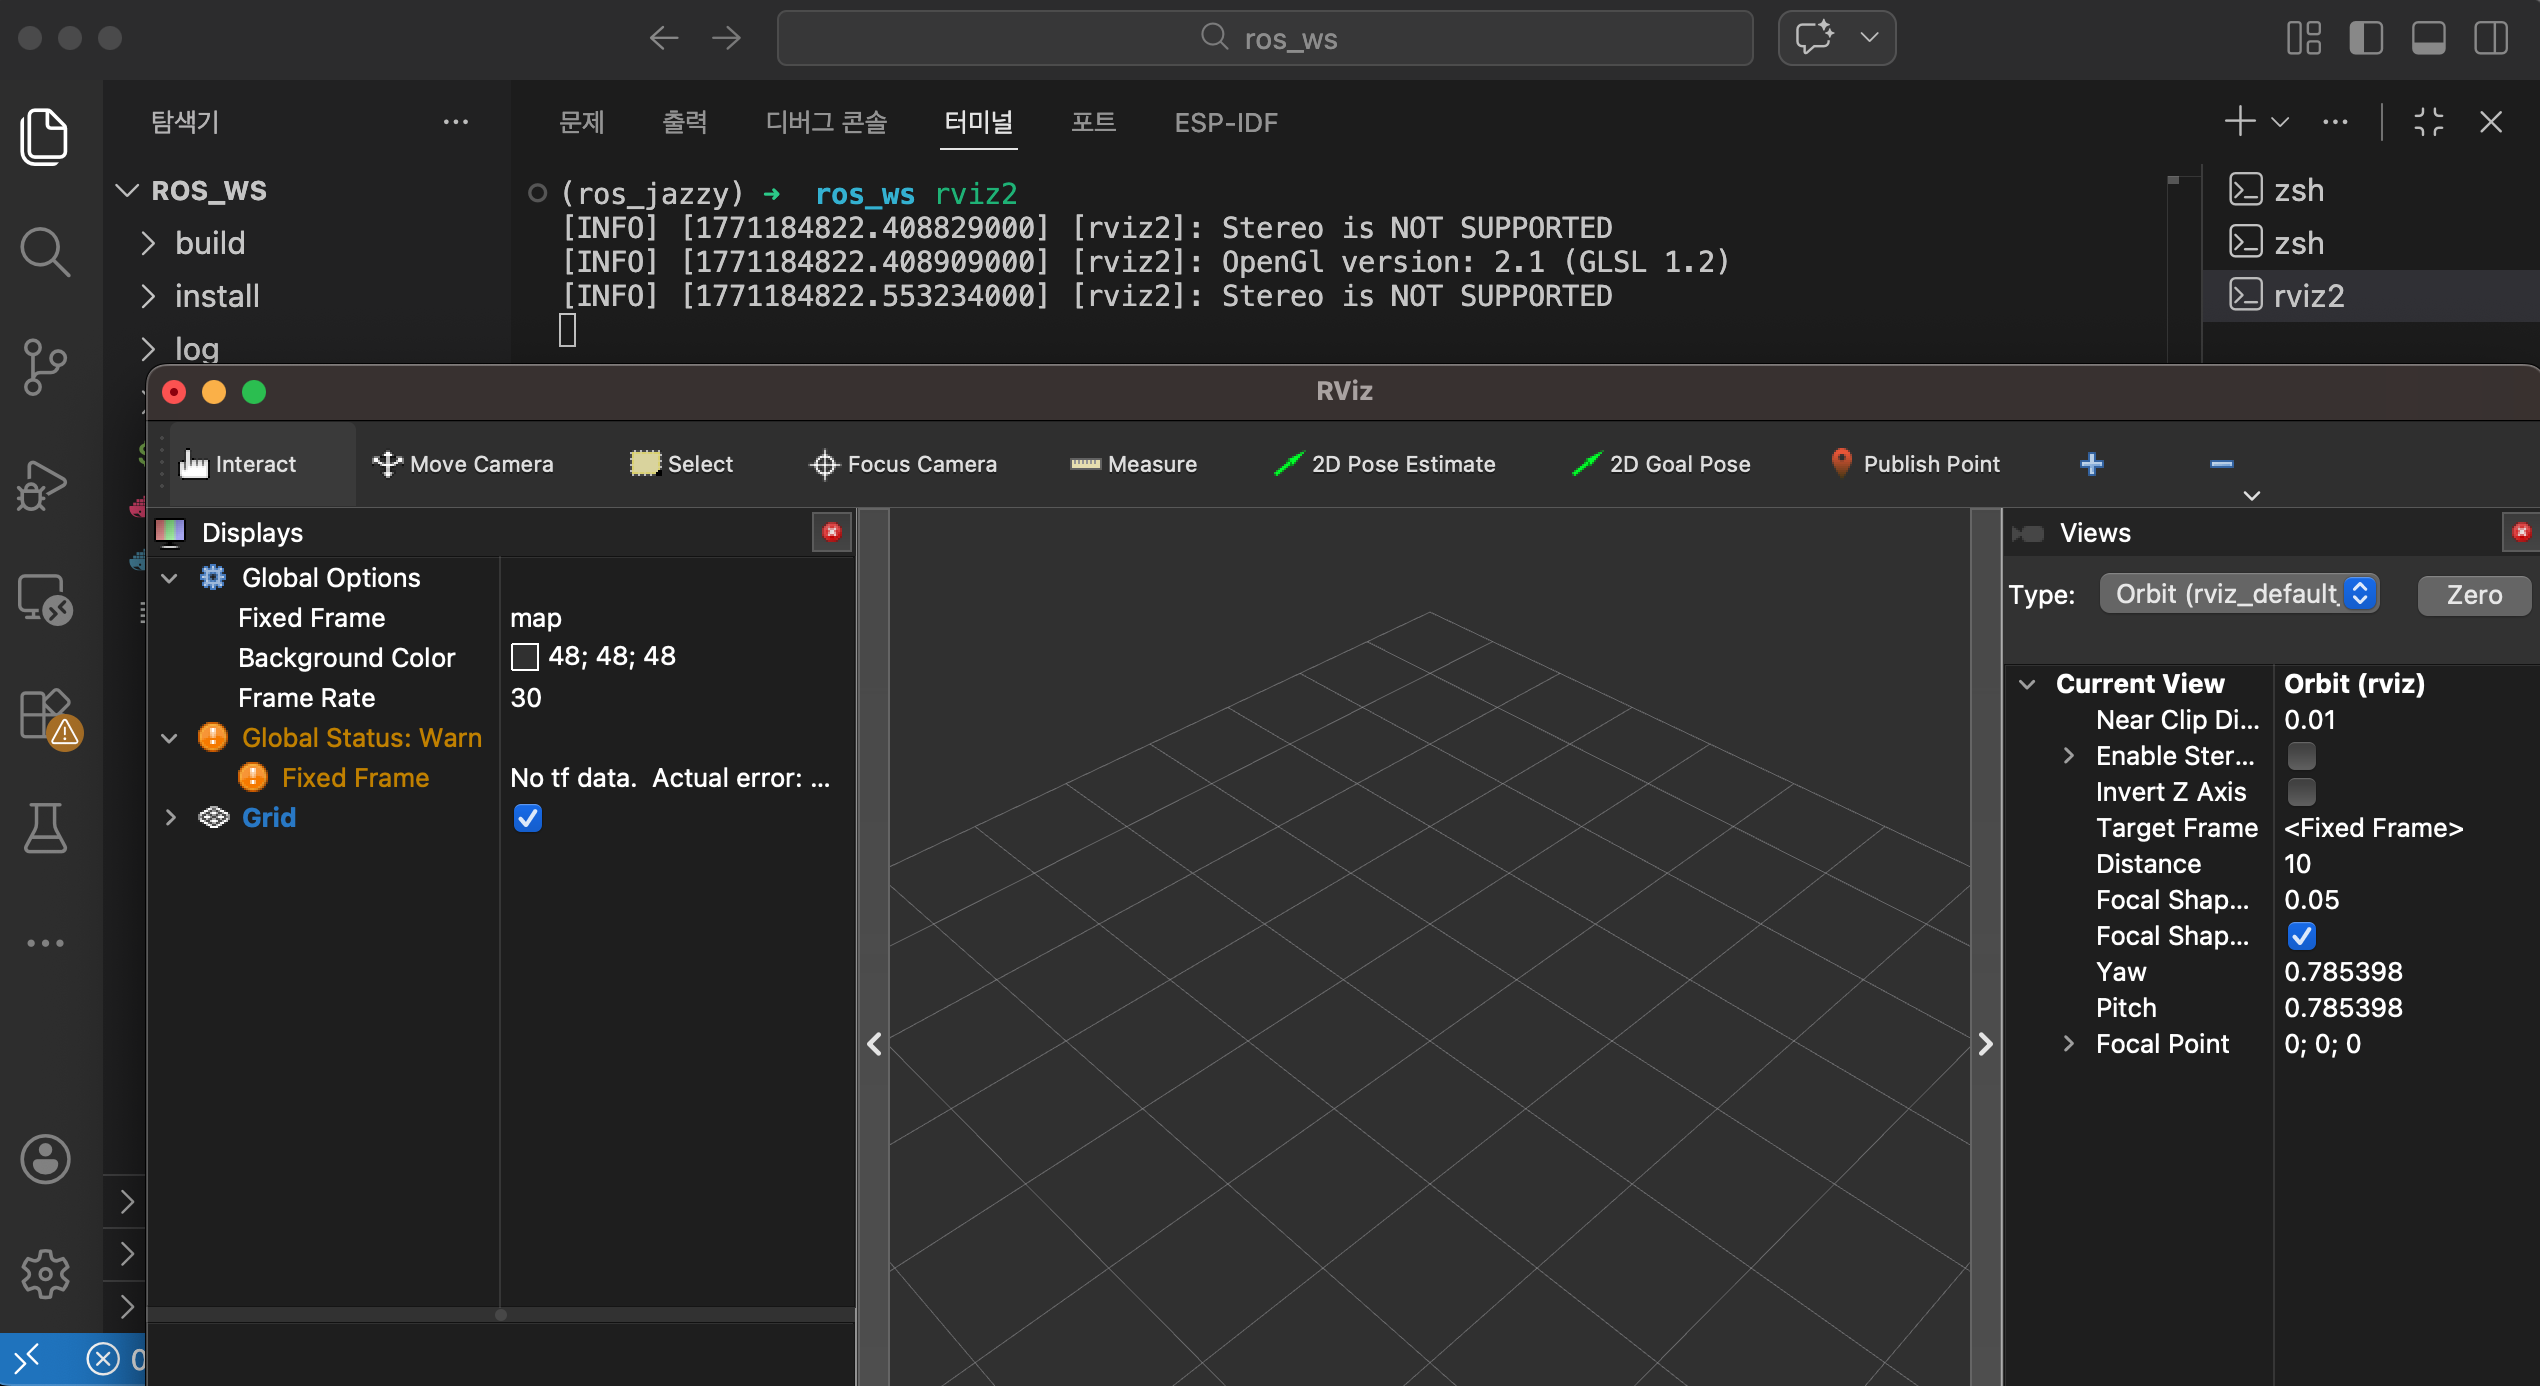Choose the Select tool in RViz
Viewport: 2540px width, 1386px height.
point(681,464)
